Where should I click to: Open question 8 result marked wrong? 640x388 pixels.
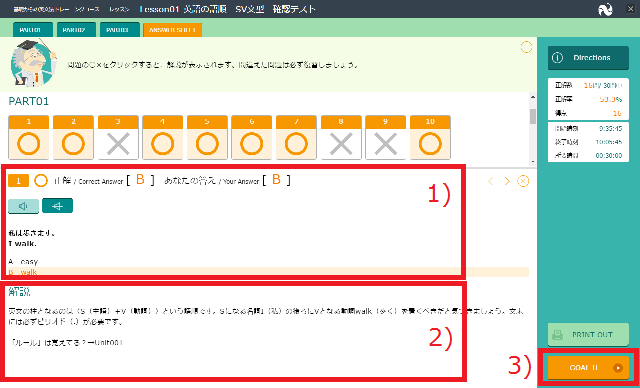click(x=341, y=137)
